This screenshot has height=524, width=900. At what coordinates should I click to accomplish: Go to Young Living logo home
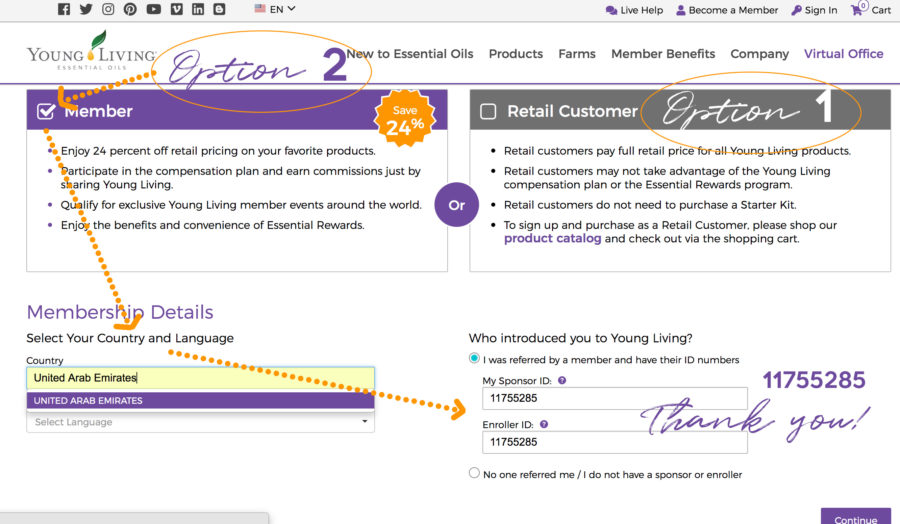click(91, 52)
